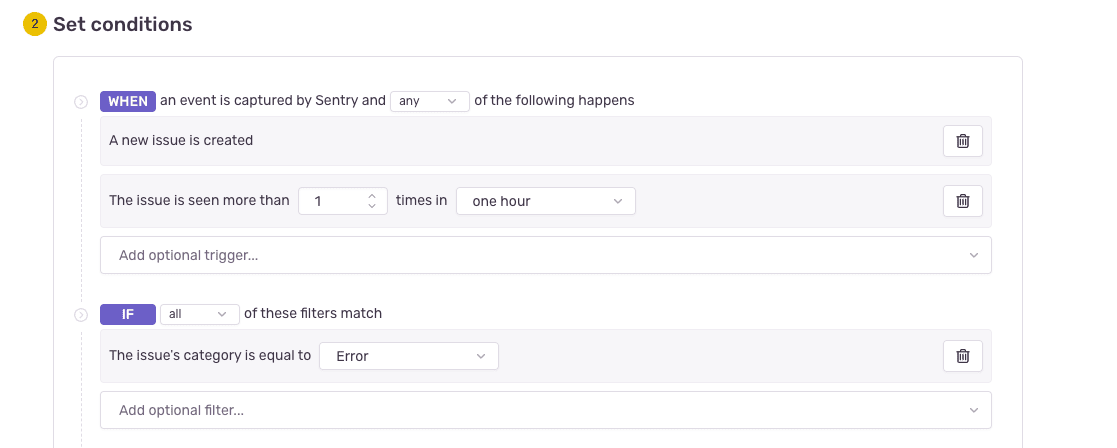Click the circled arrow beside WHEN

pos(81,102)
